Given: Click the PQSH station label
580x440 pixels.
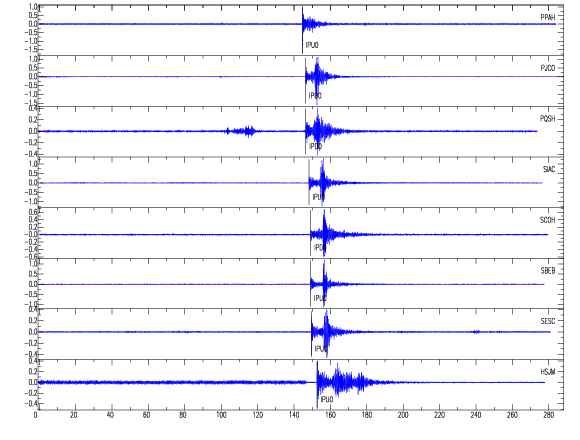Looking at the screenshot, I should (548, 119).
